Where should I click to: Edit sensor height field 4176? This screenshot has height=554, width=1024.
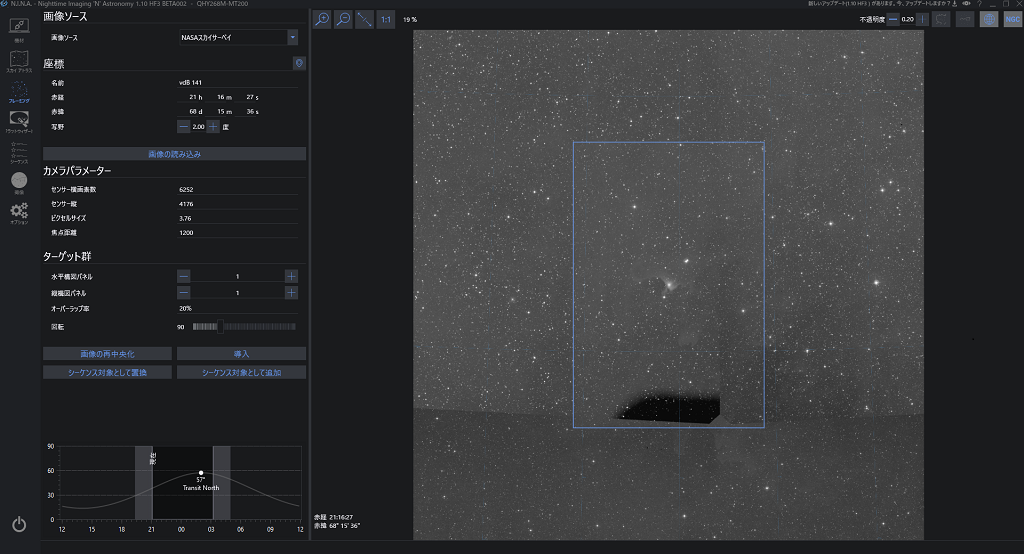coord(238,204)
